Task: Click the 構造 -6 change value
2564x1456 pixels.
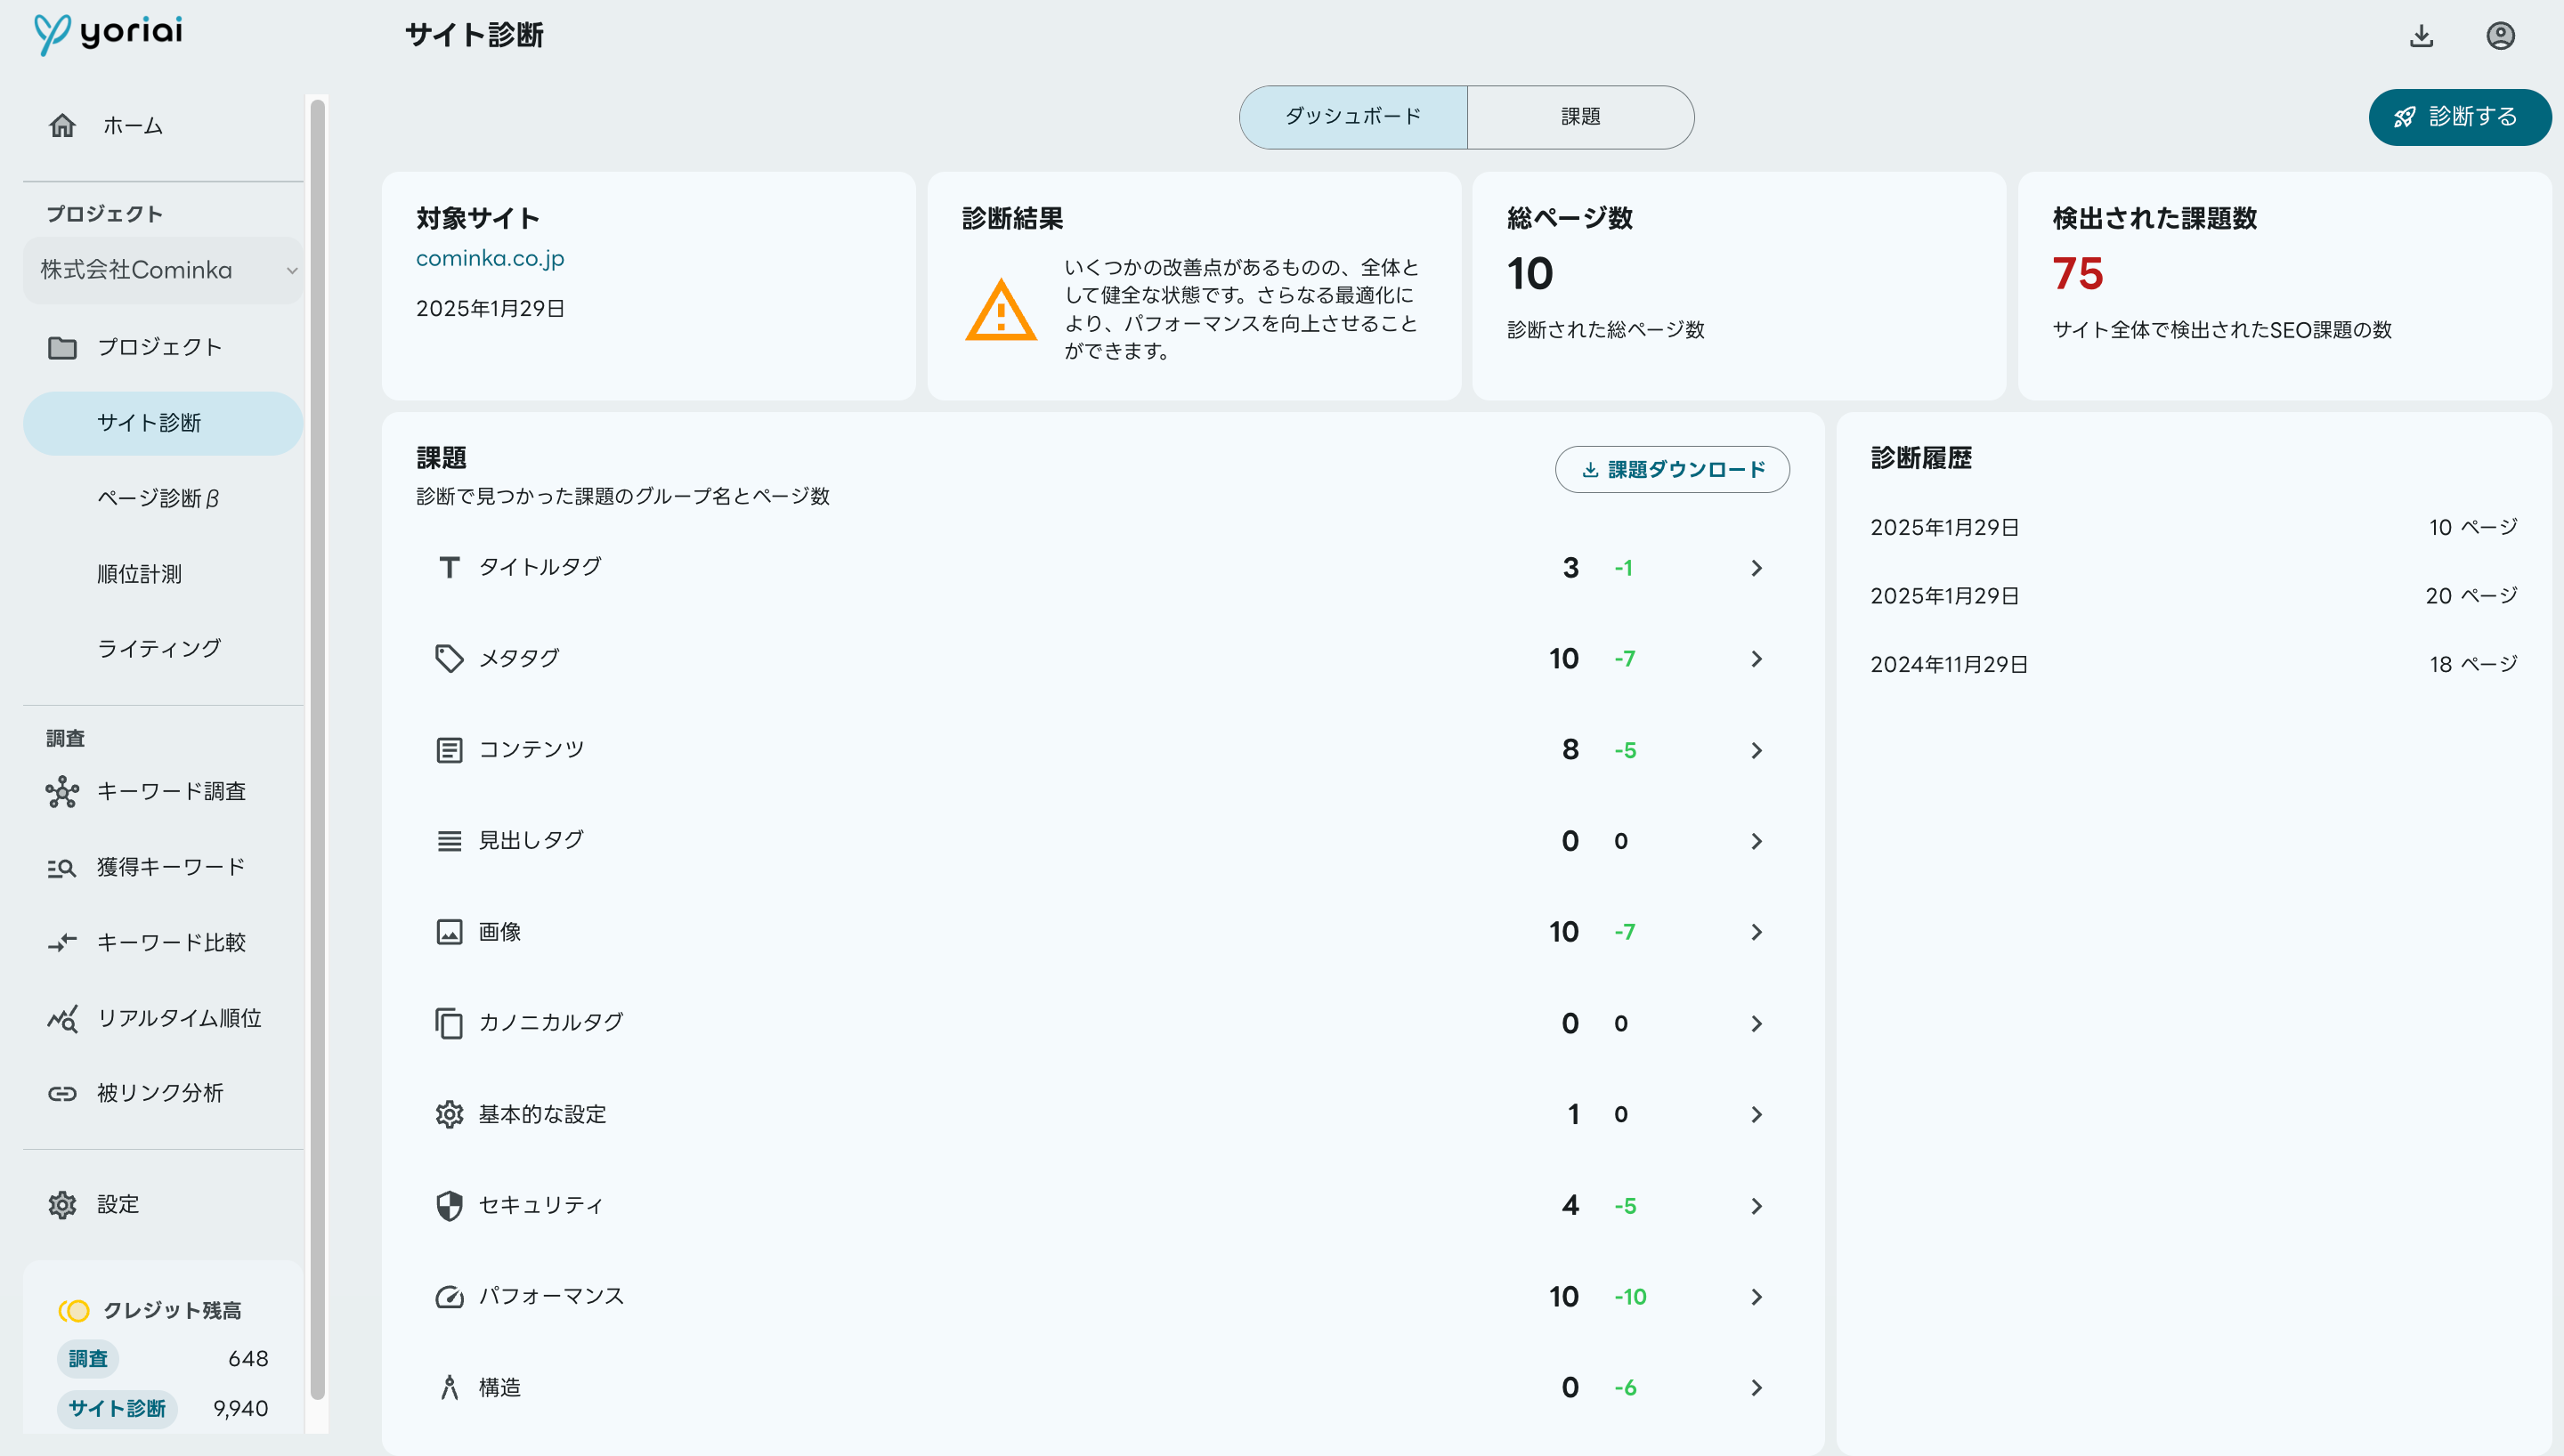Action: coord(1625,1388)
